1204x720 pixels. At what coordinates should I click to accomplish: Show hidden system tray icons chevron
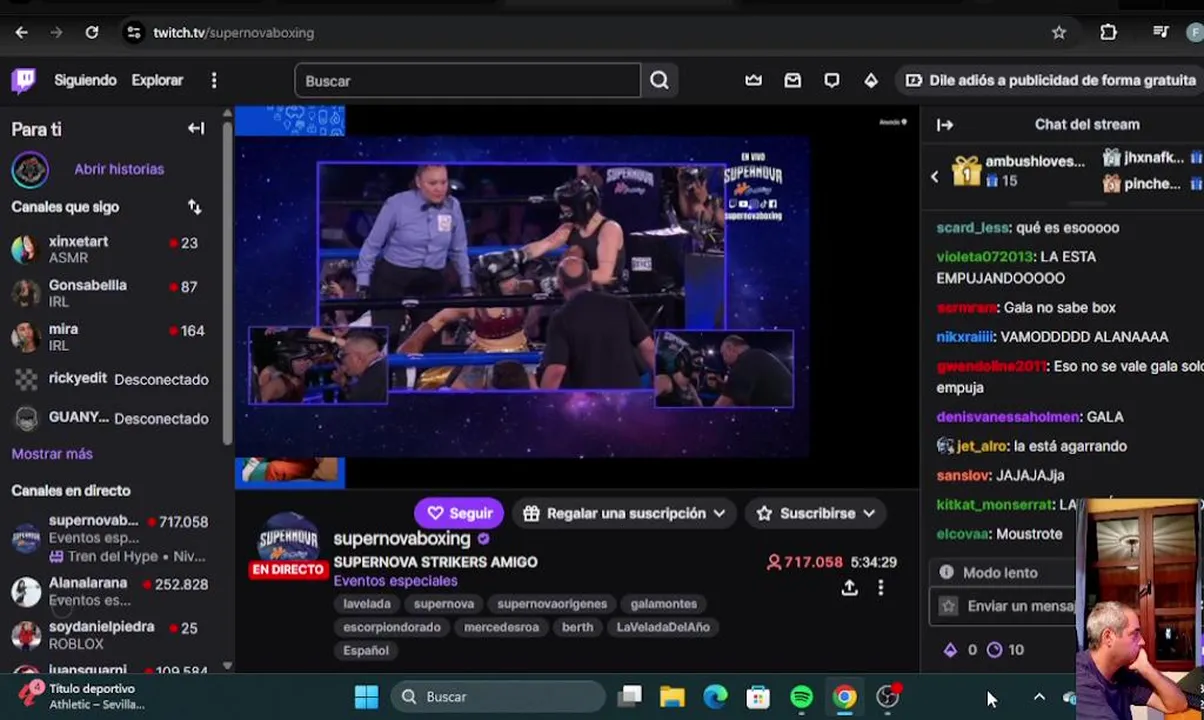click(1039, 697)
